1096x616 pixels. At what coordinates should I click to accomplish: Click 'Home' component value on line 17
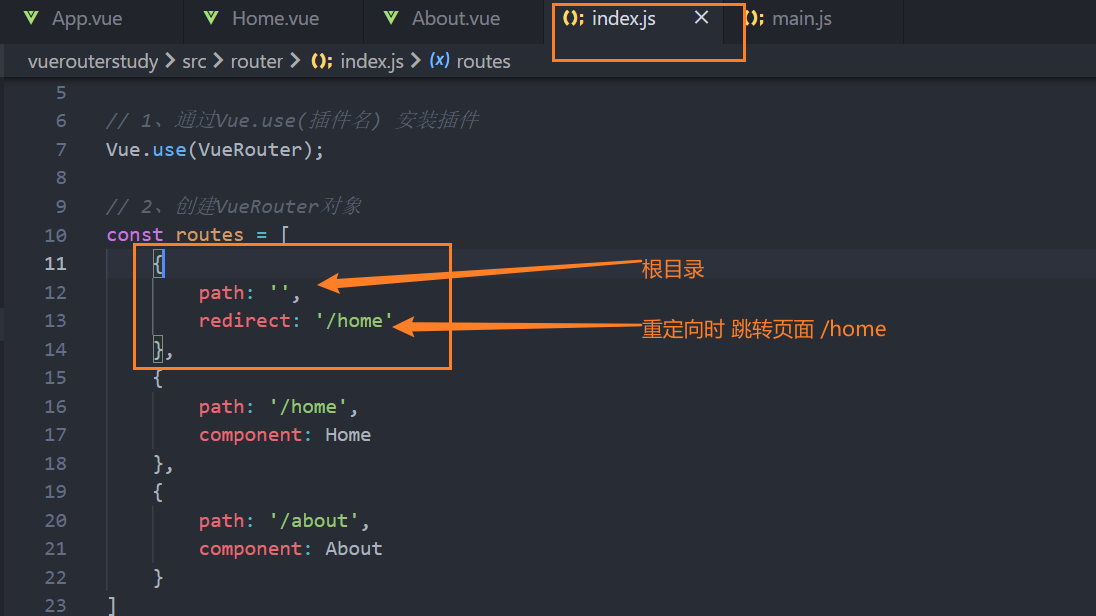[x=347, y=435]
